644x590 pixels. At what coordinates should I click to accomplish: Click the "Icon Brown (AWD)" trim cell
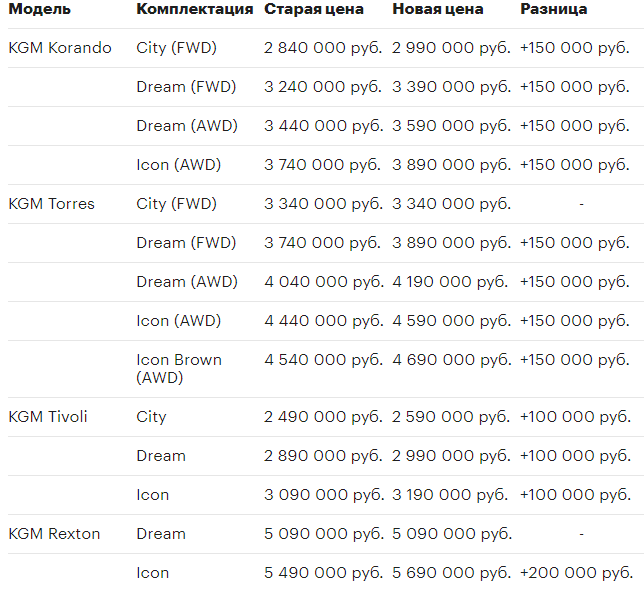(x=179, y=369)
